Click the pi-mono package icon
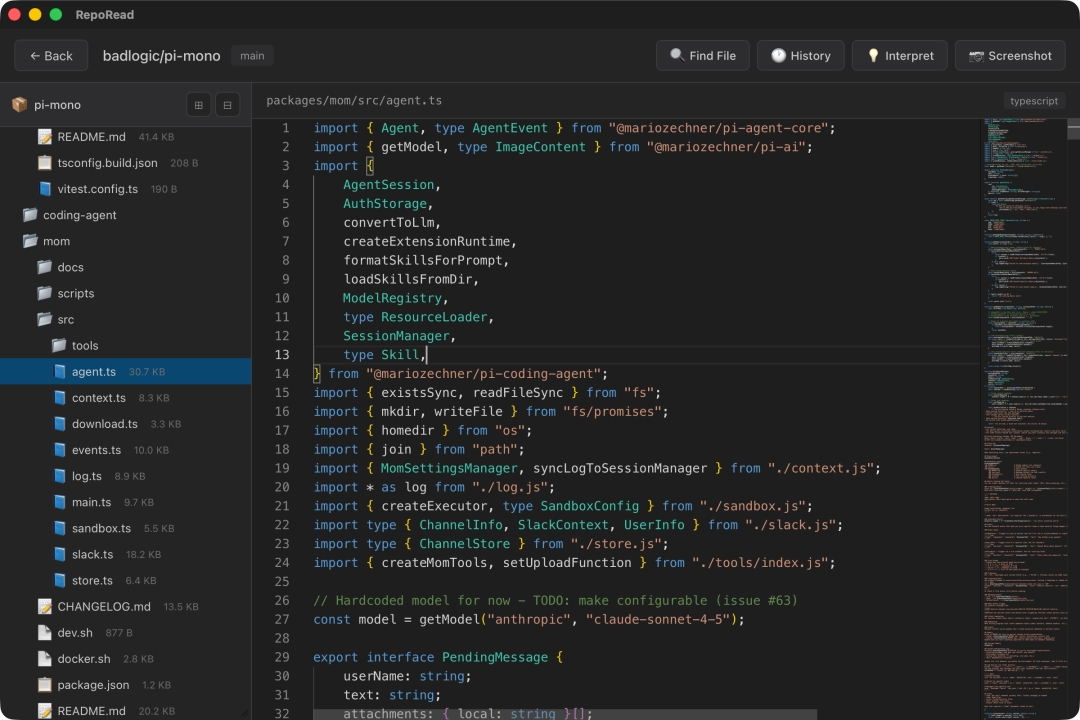Image resolution: width=1080 pixels, height=720 pixels. point(19,105)
